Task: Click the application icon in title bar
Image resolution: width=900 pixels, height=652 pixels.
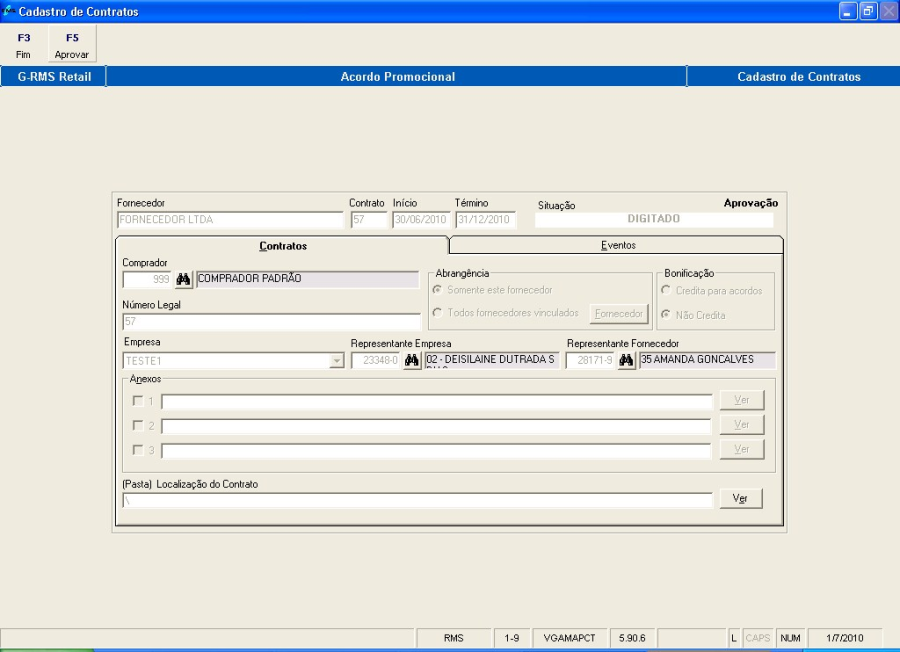Action: [x=10, y=11]
